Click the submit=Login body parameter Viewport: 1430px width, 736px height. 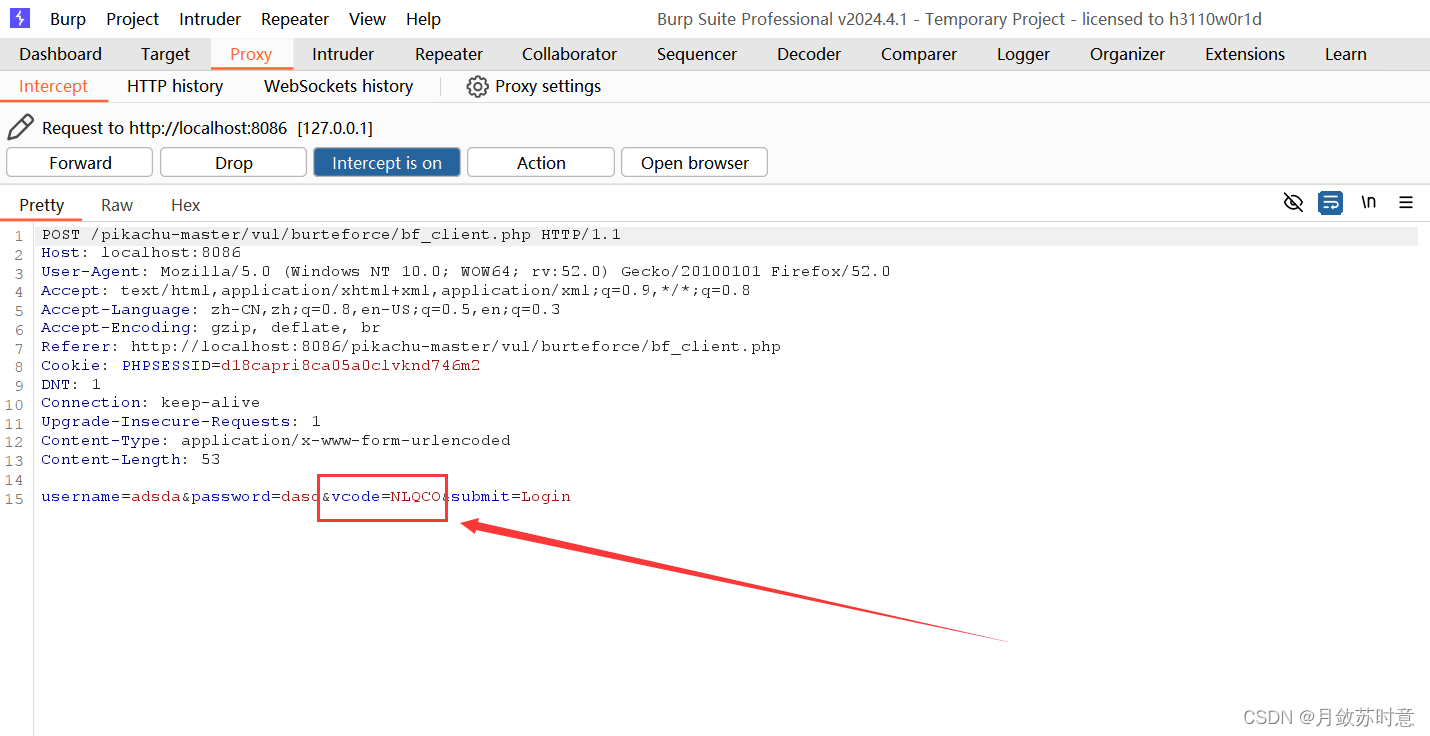(511, 496)
